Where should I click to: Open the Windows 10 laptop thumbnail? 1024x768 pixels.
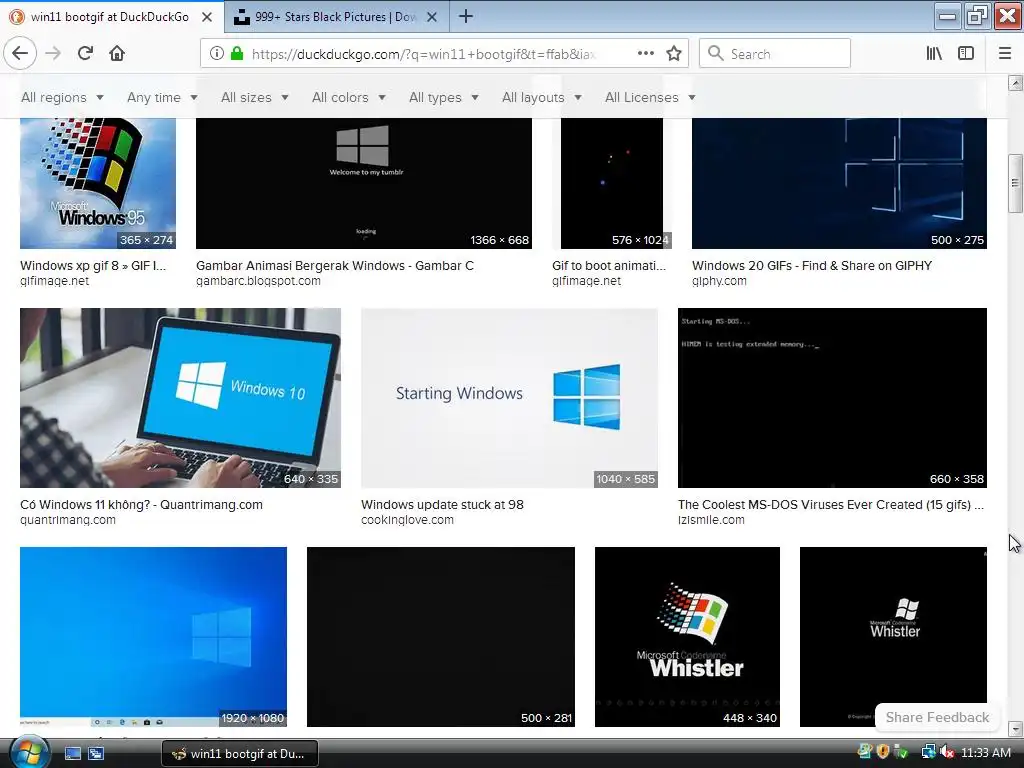point(180,398)
